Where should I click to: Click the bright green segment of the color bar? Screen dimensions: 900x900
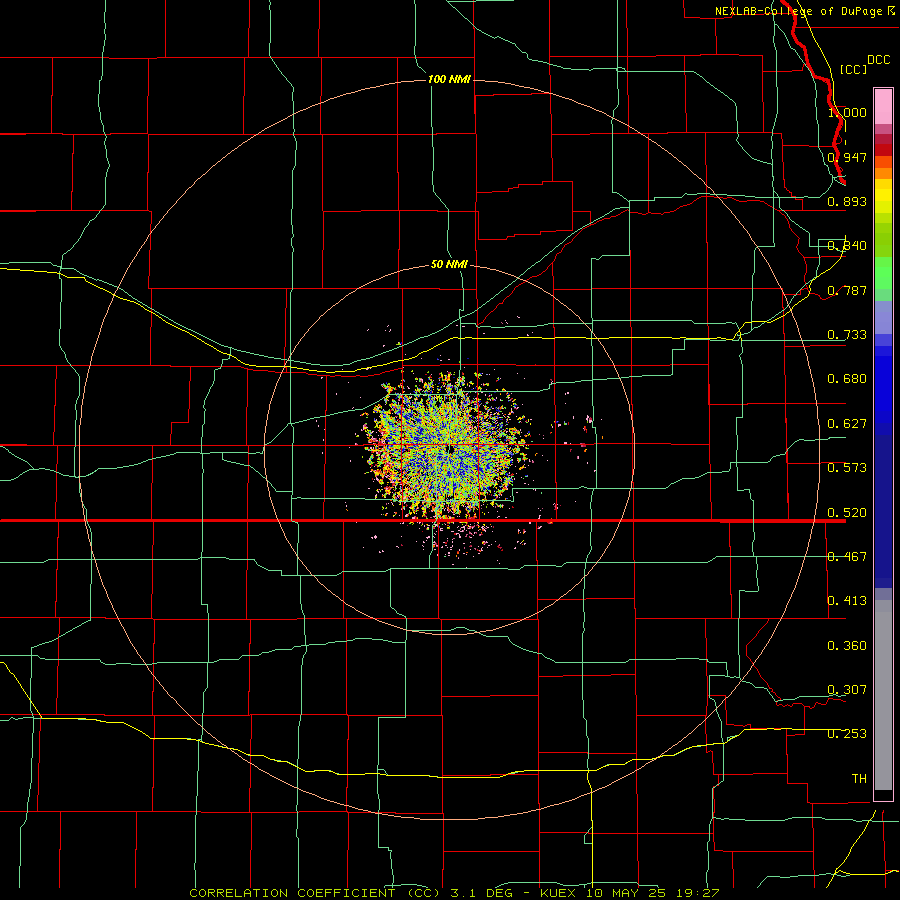[x=883, y=273]
